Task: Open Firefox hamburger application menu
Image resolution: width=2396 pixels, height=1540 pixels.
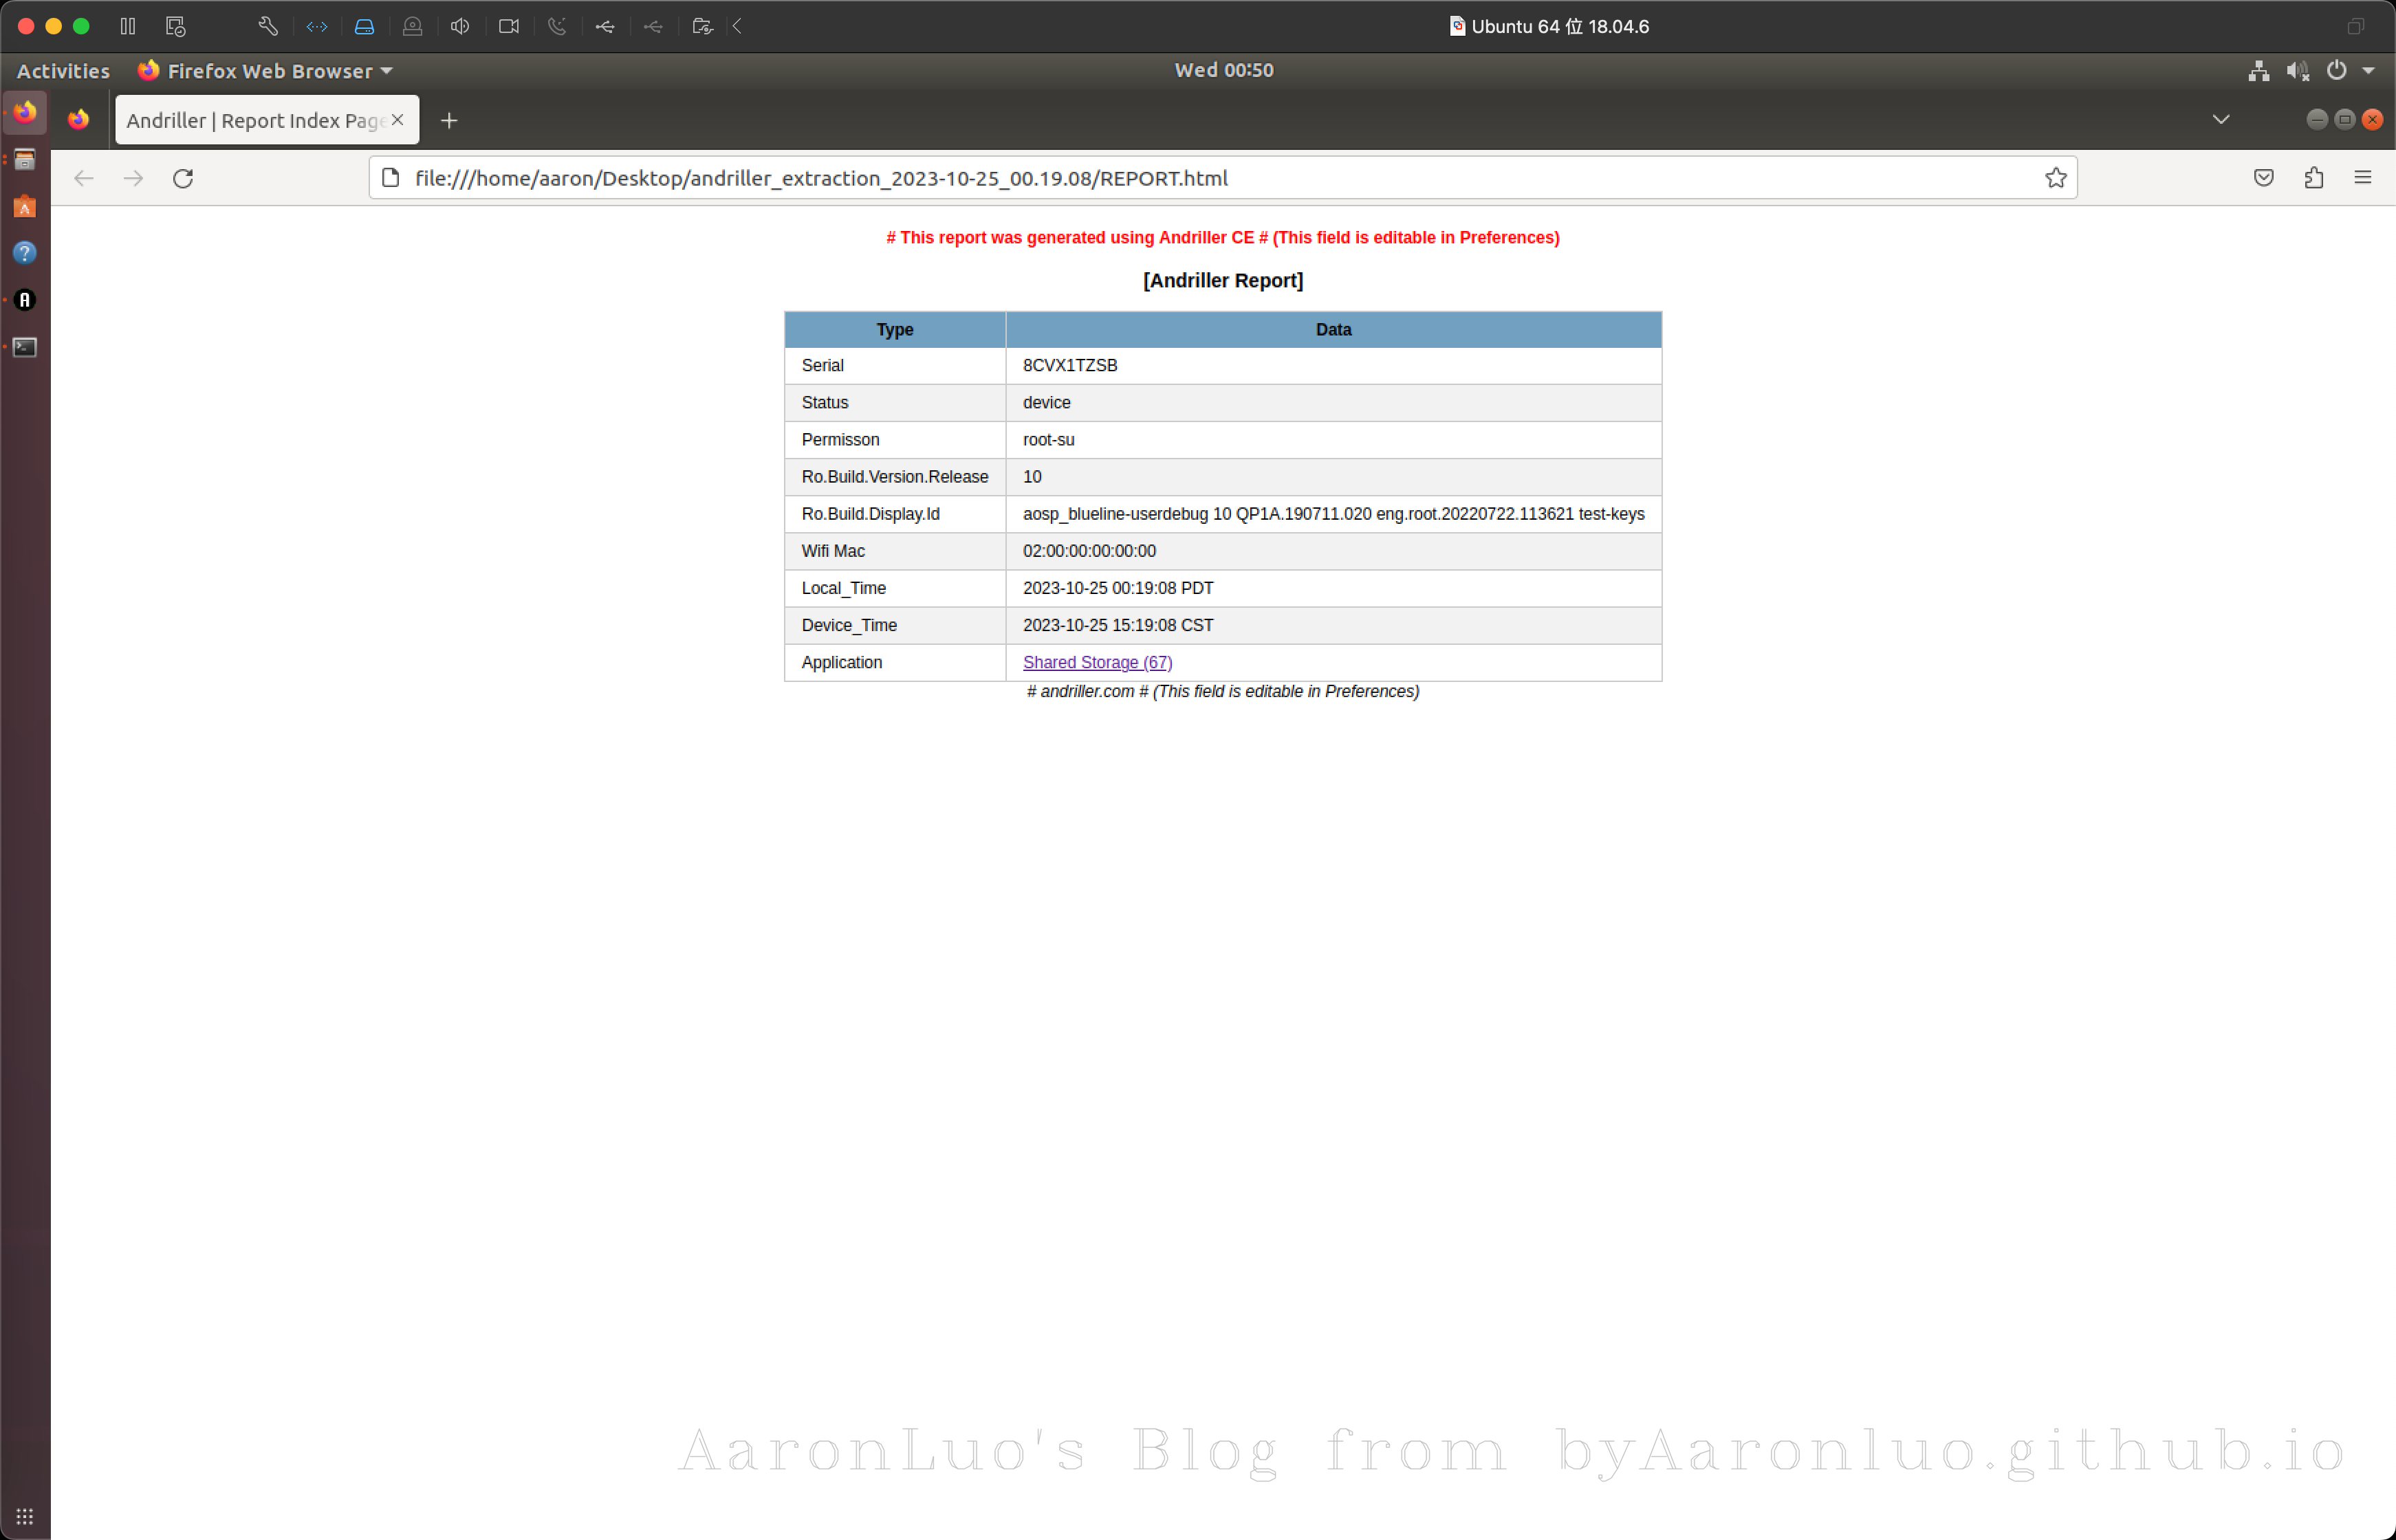Action: click(x=2363, y=178)
